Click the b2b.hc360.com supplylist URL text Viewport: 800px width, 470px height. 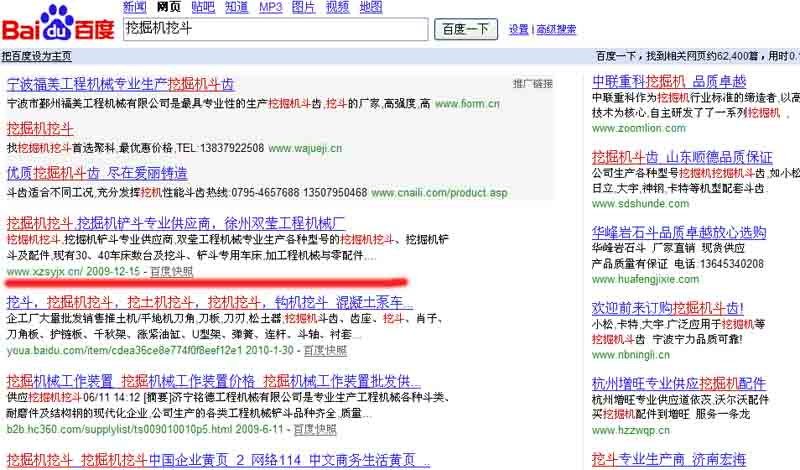click(145, 429)
